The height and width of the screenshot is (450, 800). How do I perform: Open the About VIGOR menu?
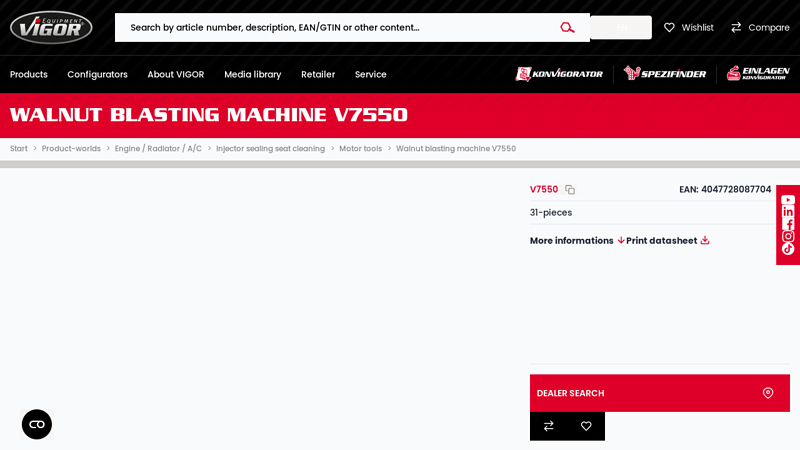click(x=176, y=74)
